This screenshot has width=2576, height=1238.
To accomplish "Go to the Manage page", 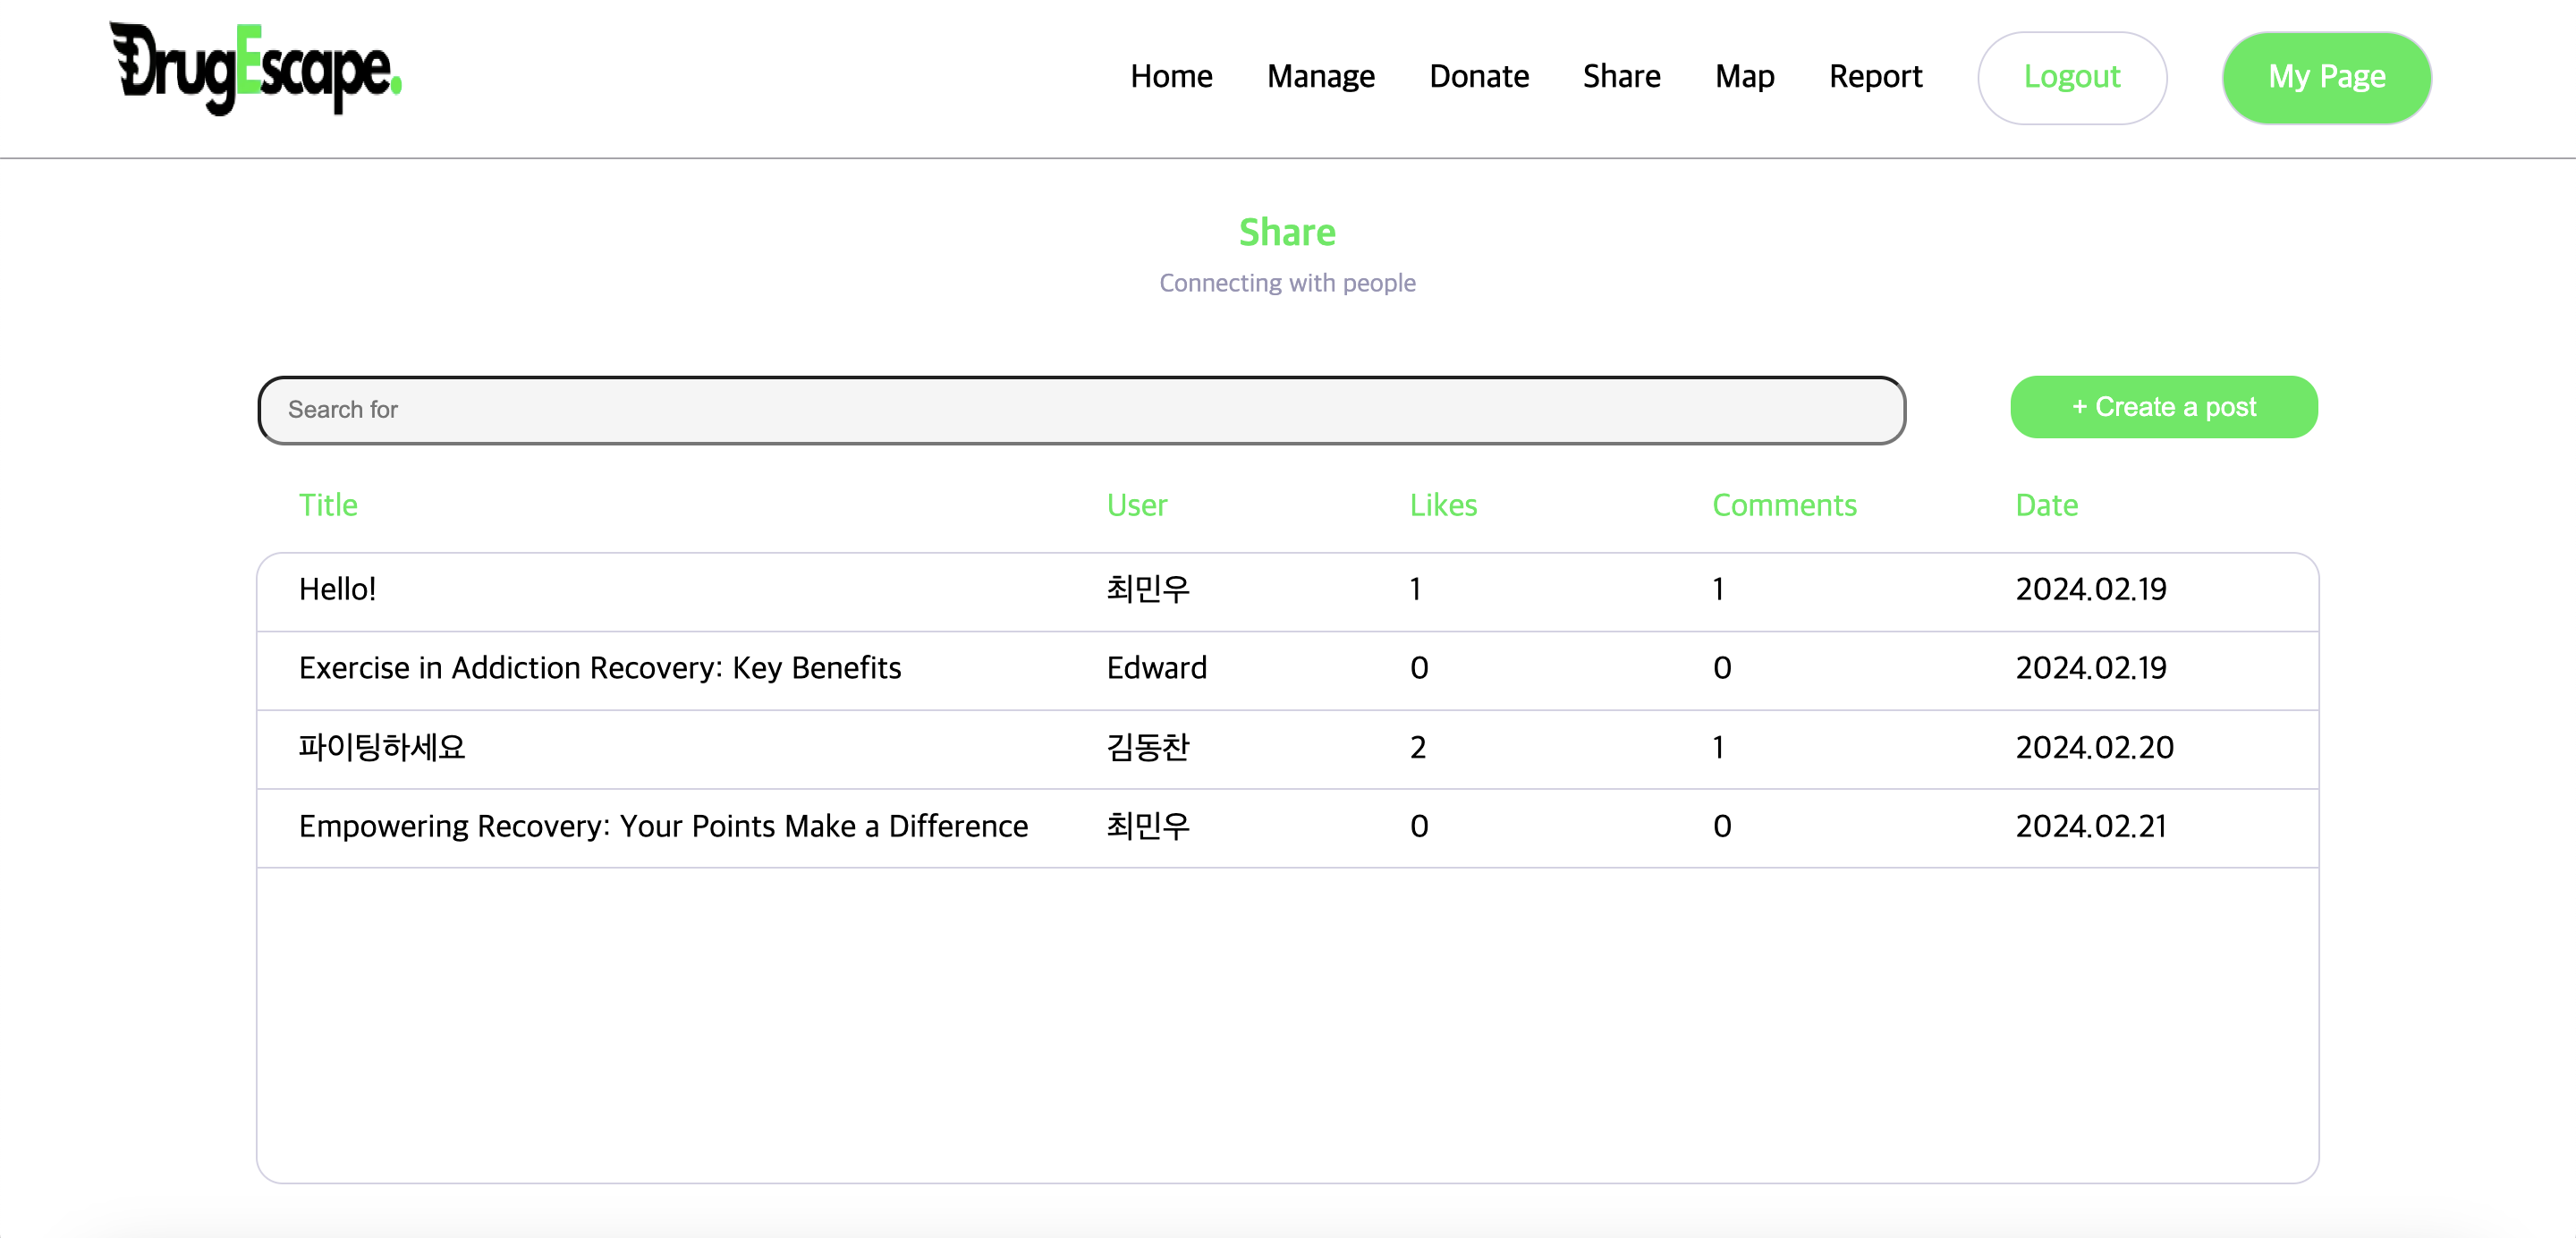I will point(1320,77).
